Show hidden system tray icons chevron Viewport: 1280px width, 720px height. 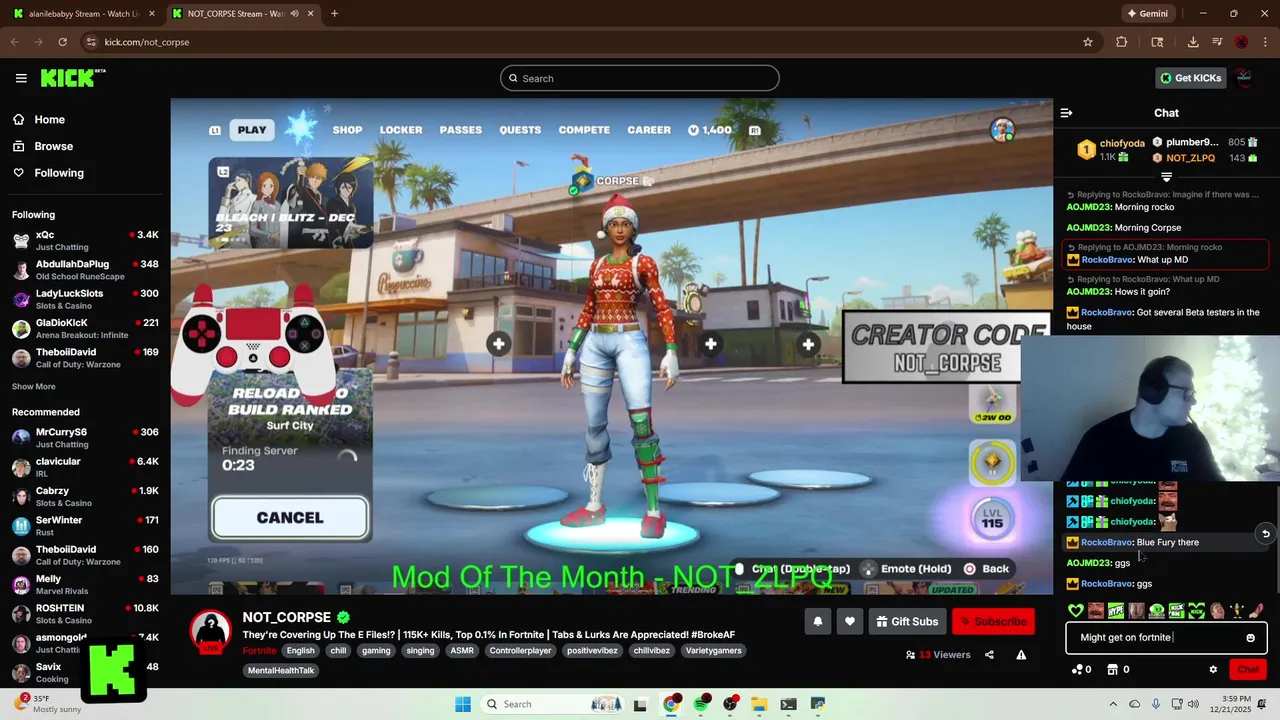click(1113, 704)
